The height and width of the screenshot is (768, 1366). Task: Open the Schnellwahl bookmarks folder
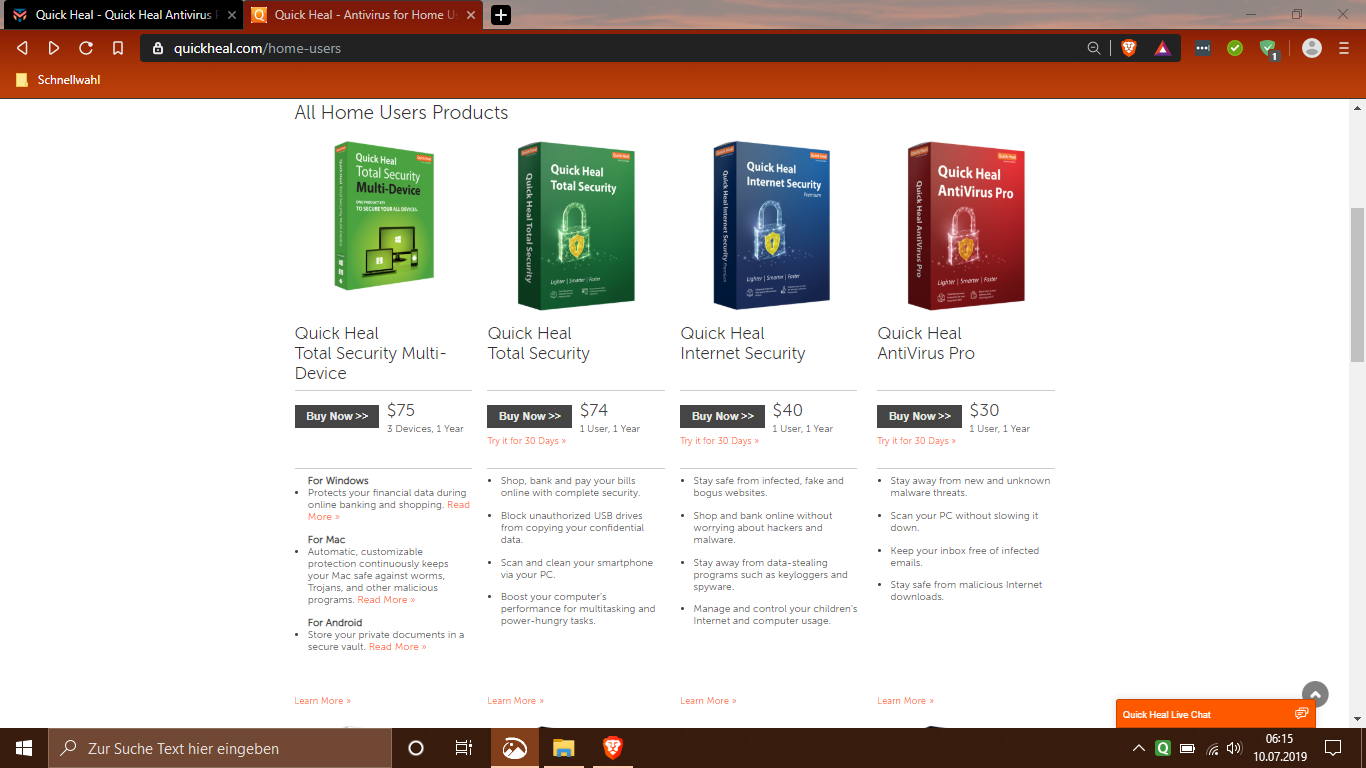click(x=58, y=80)
